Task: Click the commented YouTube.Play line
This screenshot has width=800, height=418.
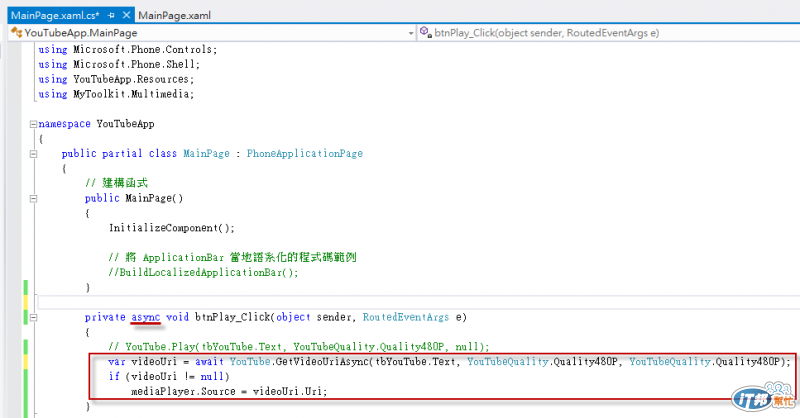Action: click(299, 347)
